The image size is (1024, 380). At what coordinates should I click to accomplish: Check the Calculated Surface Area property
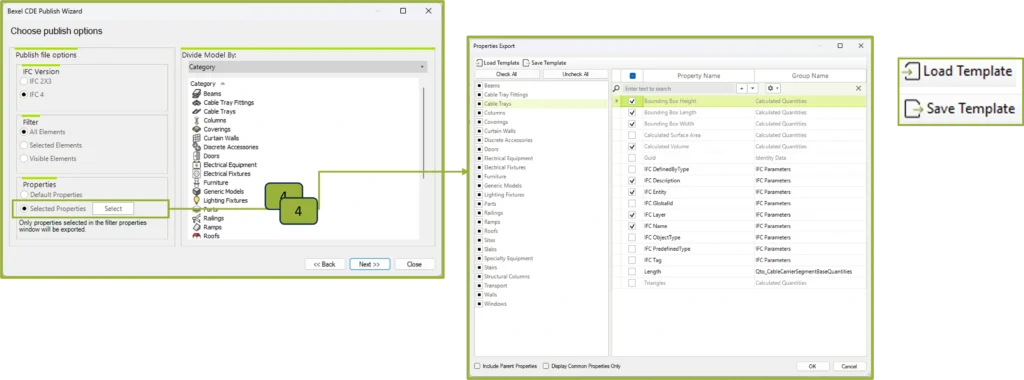[x=632, y=135]
